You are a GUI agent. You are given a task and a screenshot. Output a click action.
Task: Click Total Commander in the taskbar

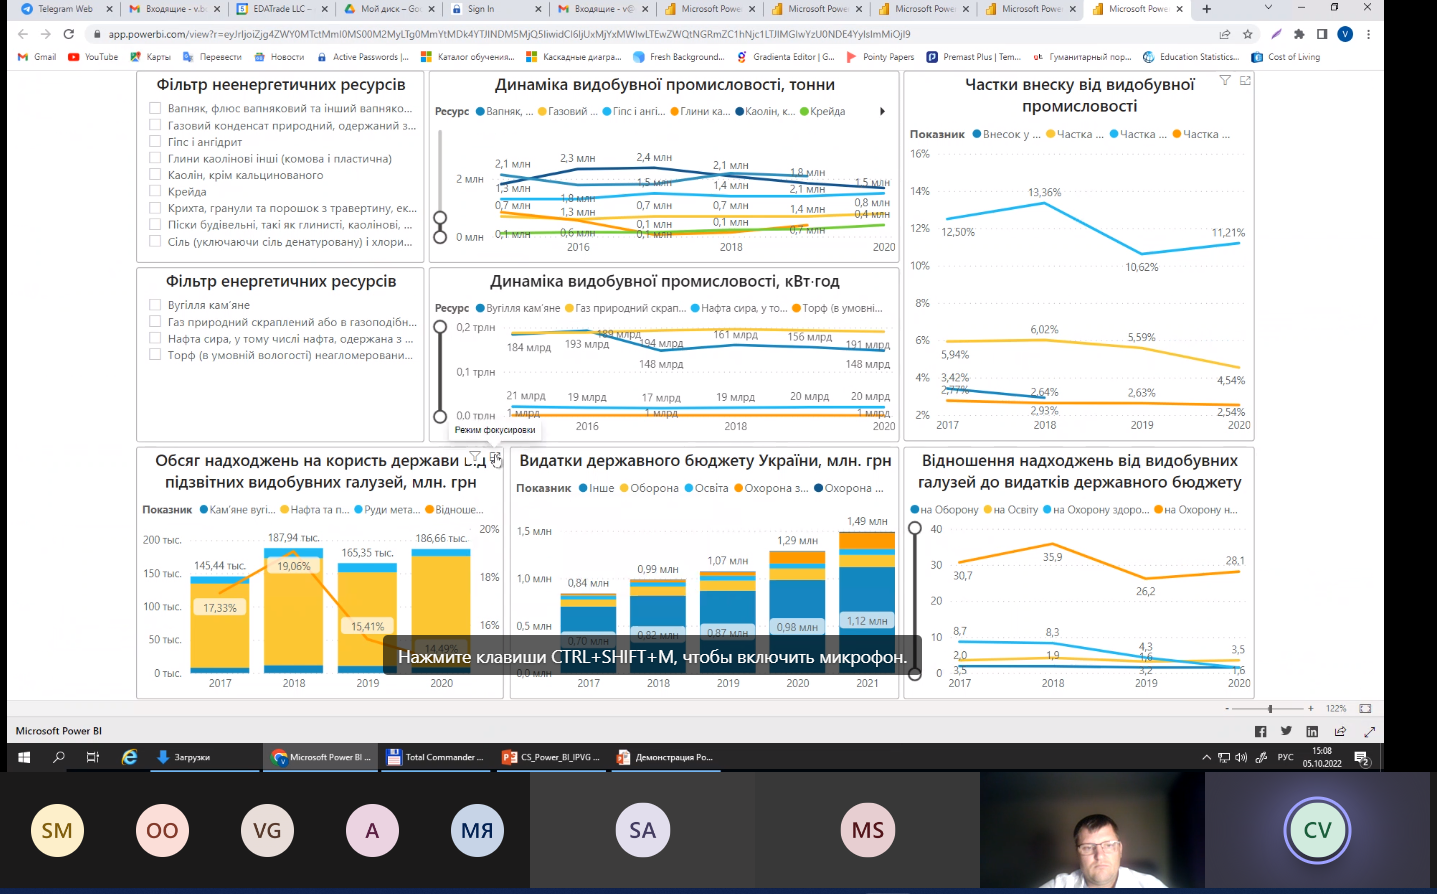(x=436, y=757)
